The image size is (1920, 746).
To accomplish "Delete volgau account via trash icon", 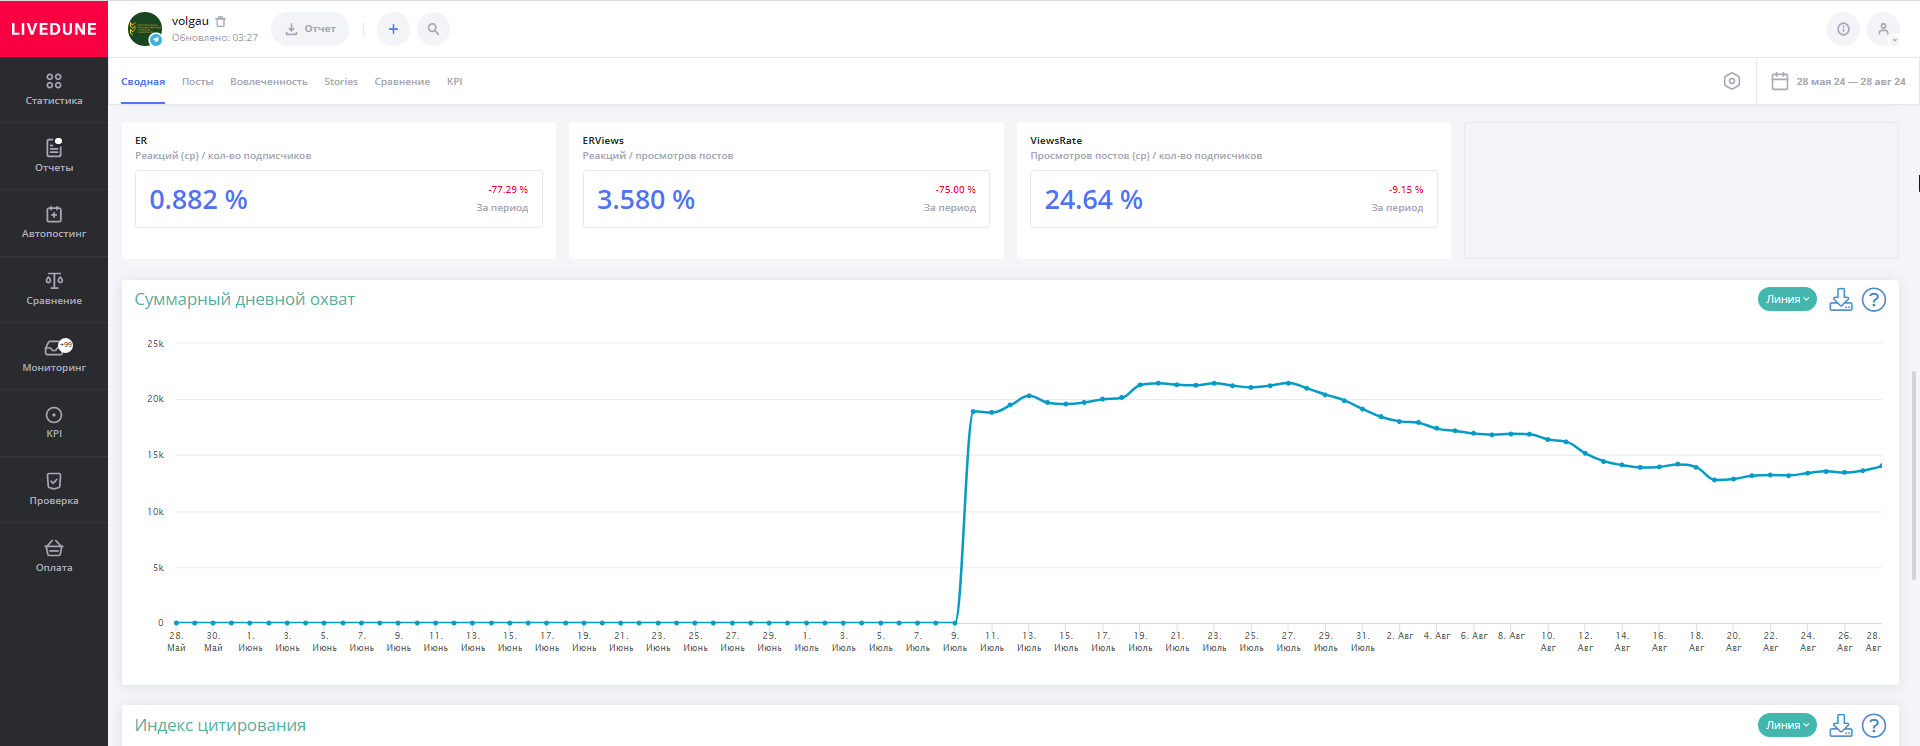I will [x=221, y=21].
